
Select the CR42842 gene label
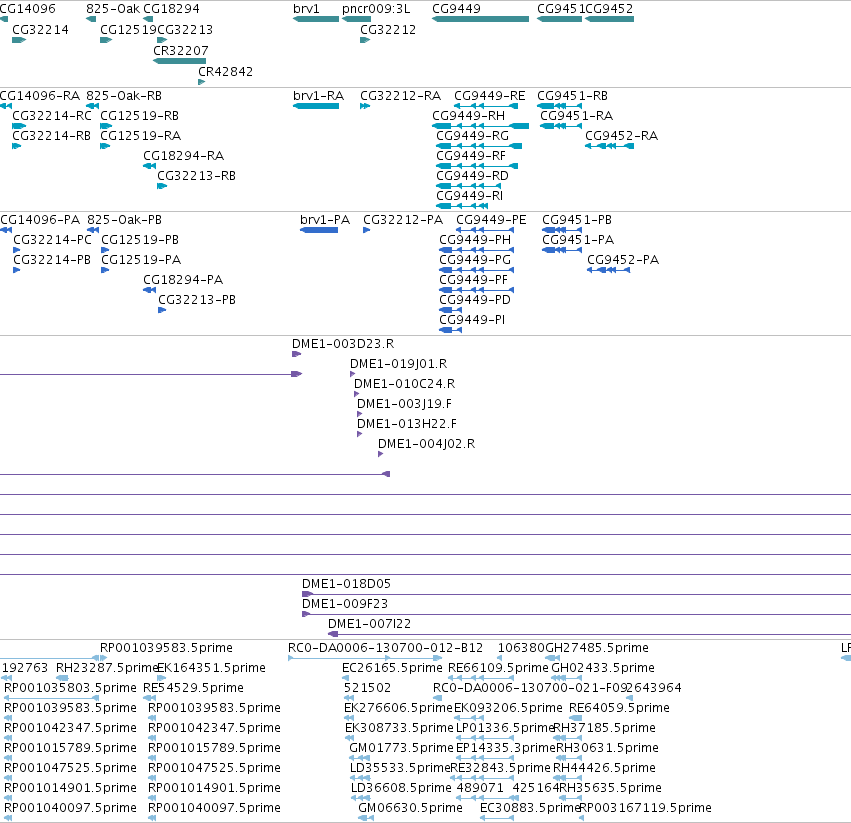(225, 72)
